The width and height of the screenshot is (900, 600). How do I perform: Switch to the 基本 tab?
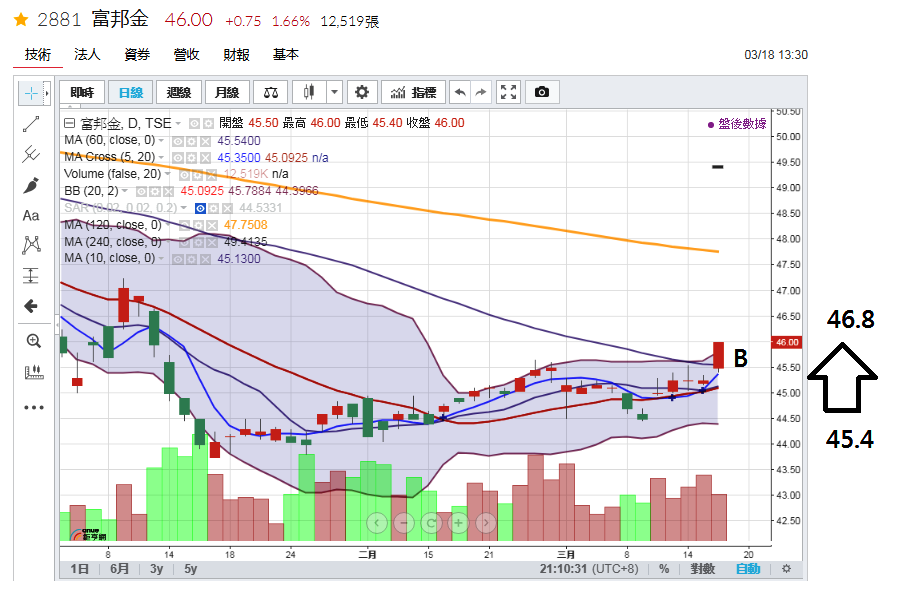286,55
